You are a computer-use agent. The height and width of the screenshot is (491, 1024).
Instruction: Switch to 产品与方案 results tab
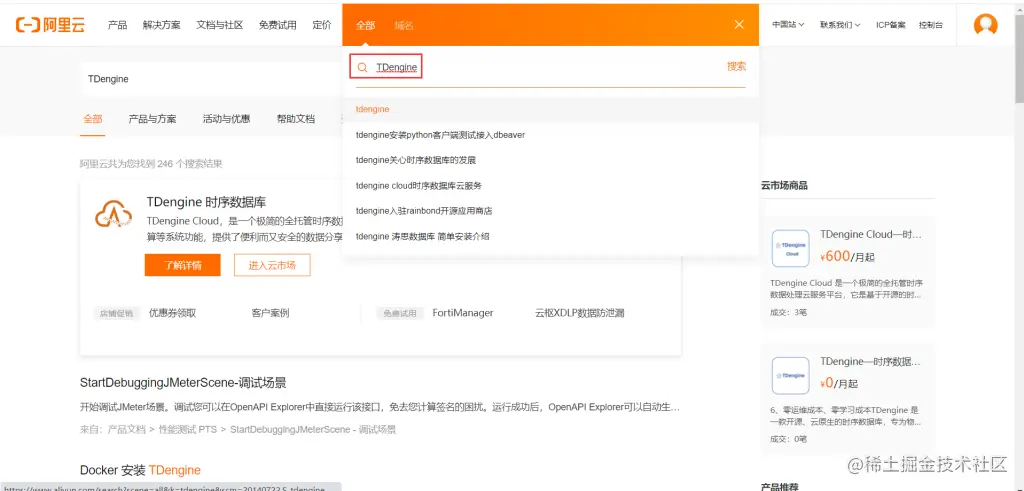152,119
